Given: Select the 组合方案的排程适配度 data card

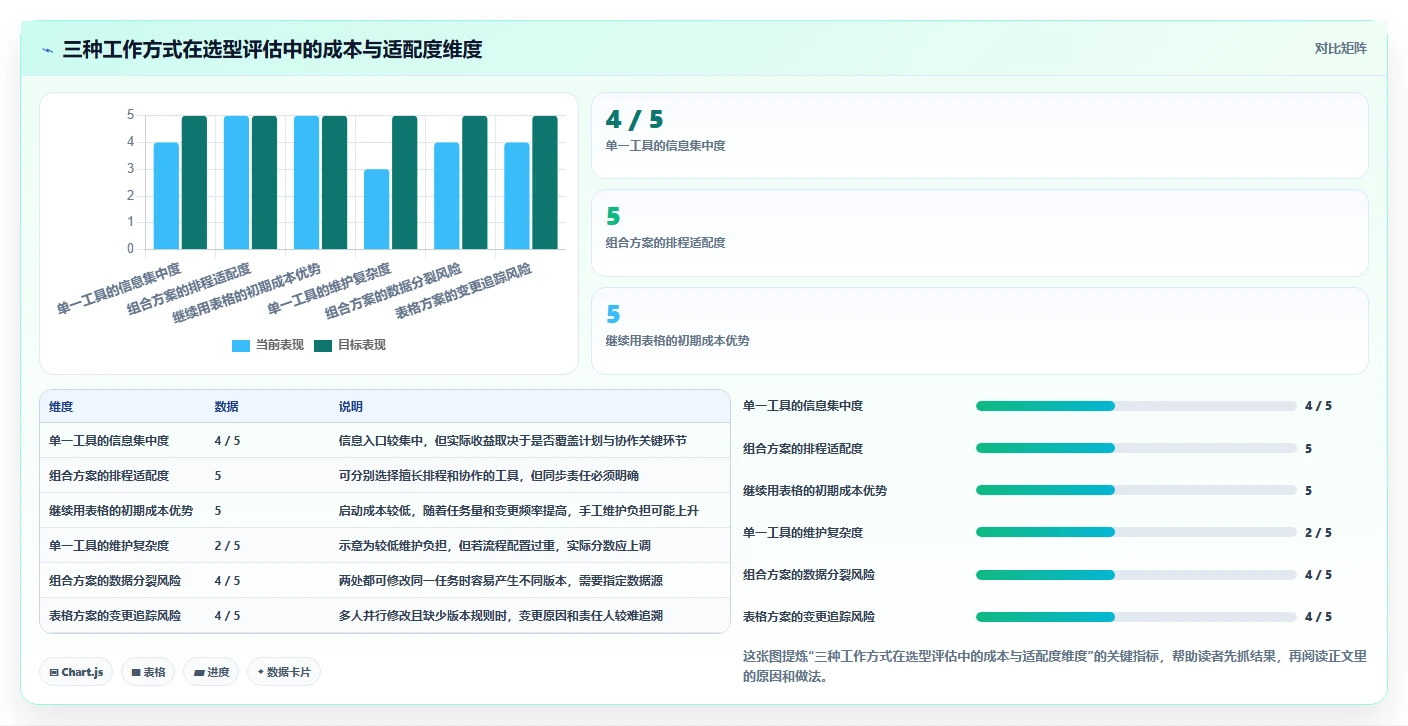Looking at the screenshot, I should click(979, 233).
